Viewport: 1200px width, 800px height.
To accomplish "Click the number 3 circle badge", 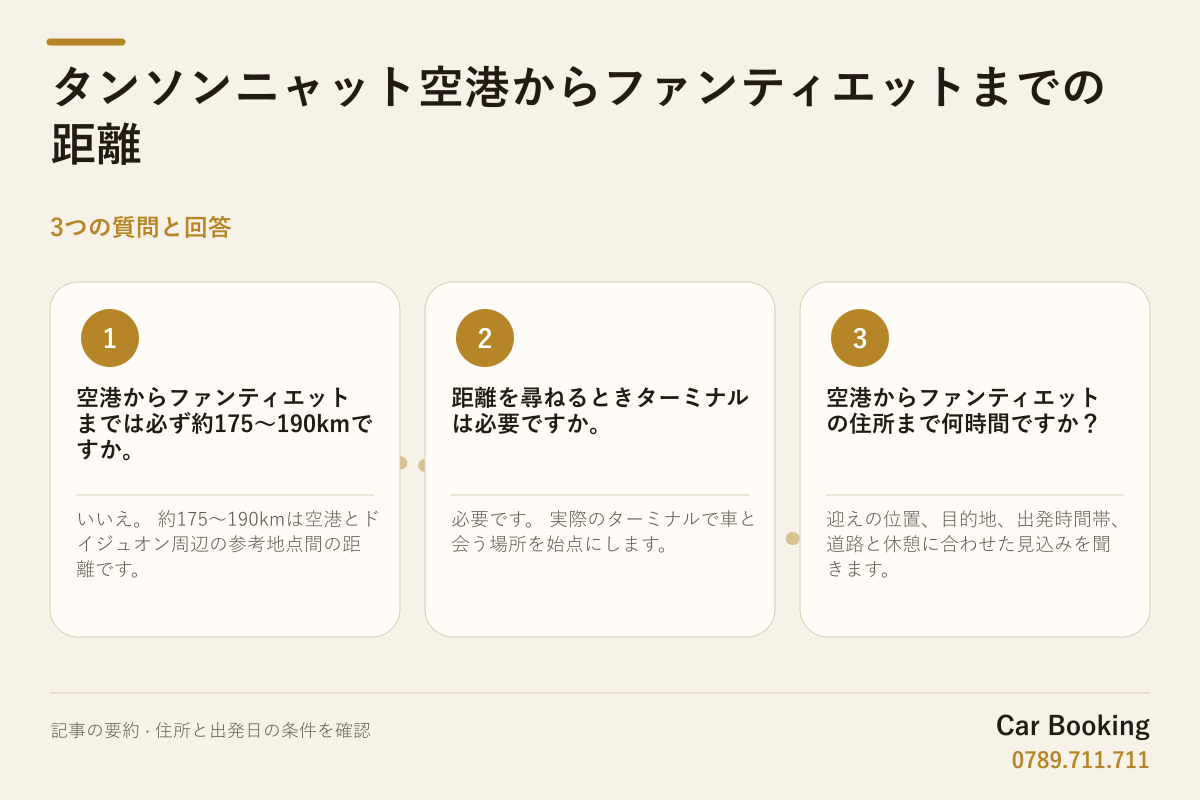I will click(860, 338).
